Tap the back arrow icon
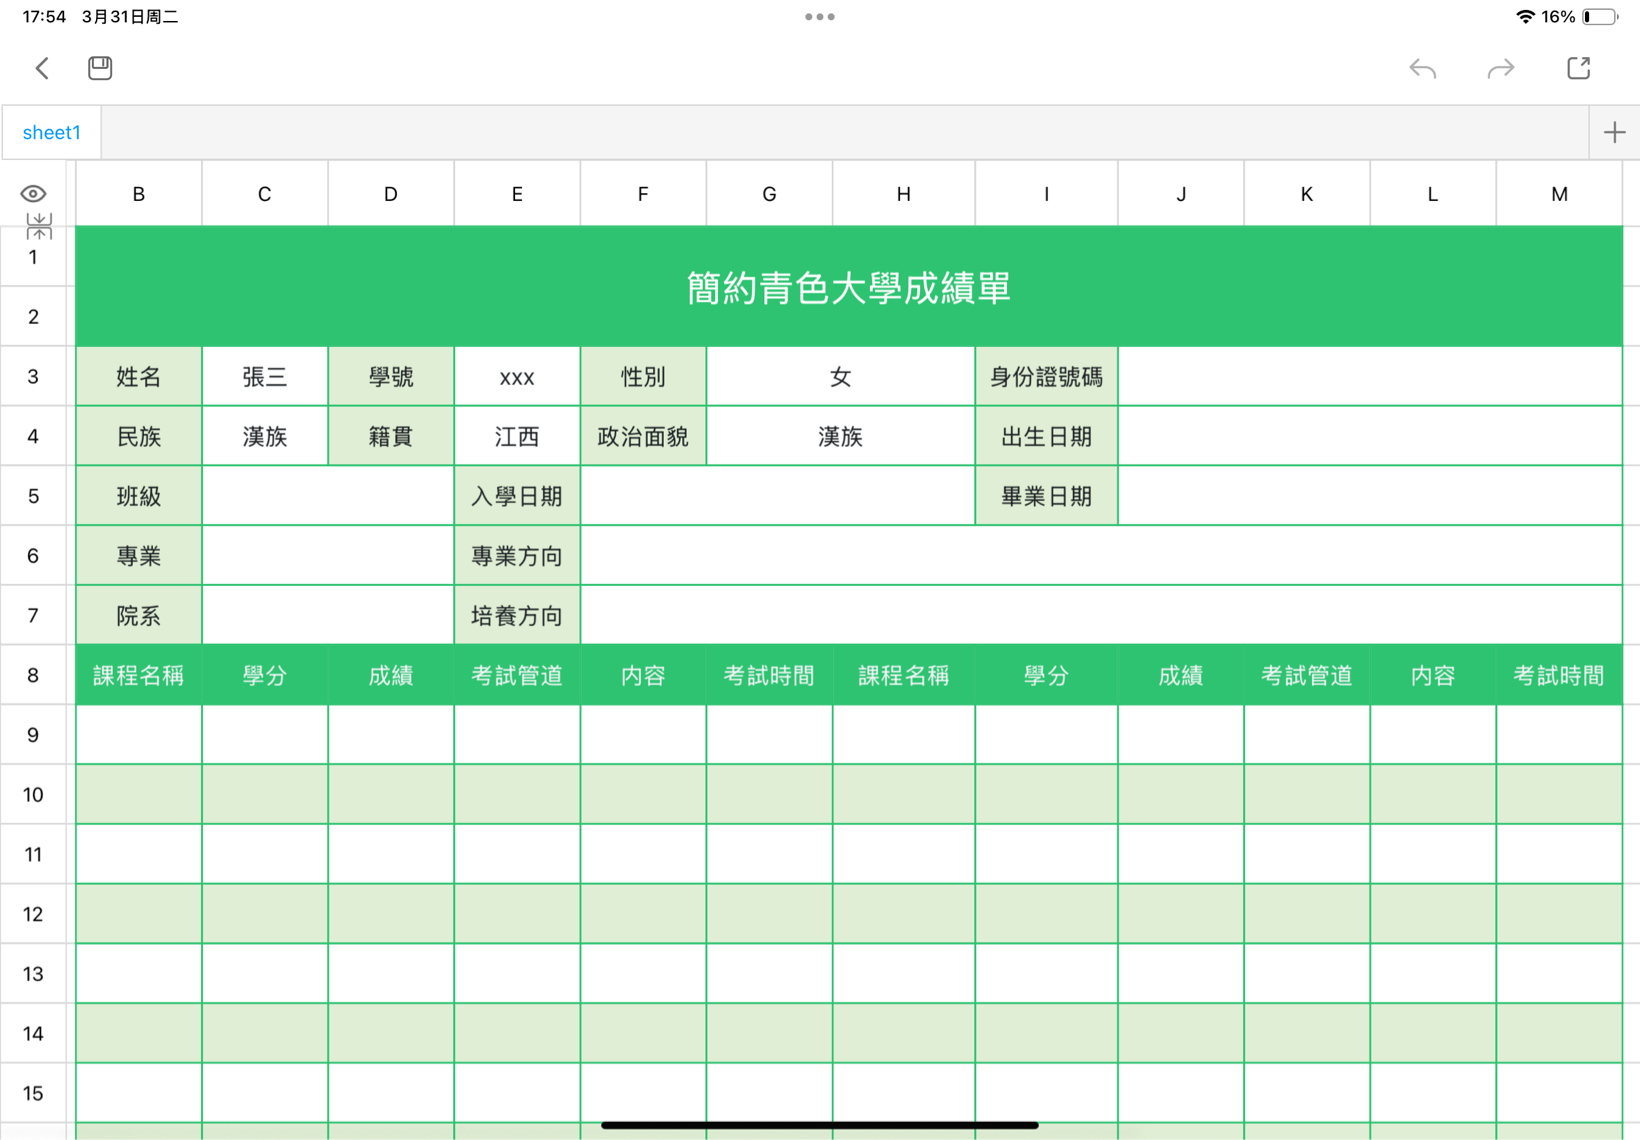Image resolution: width=1640 pixels, height=1140 pixels. (x=42, y=68)
